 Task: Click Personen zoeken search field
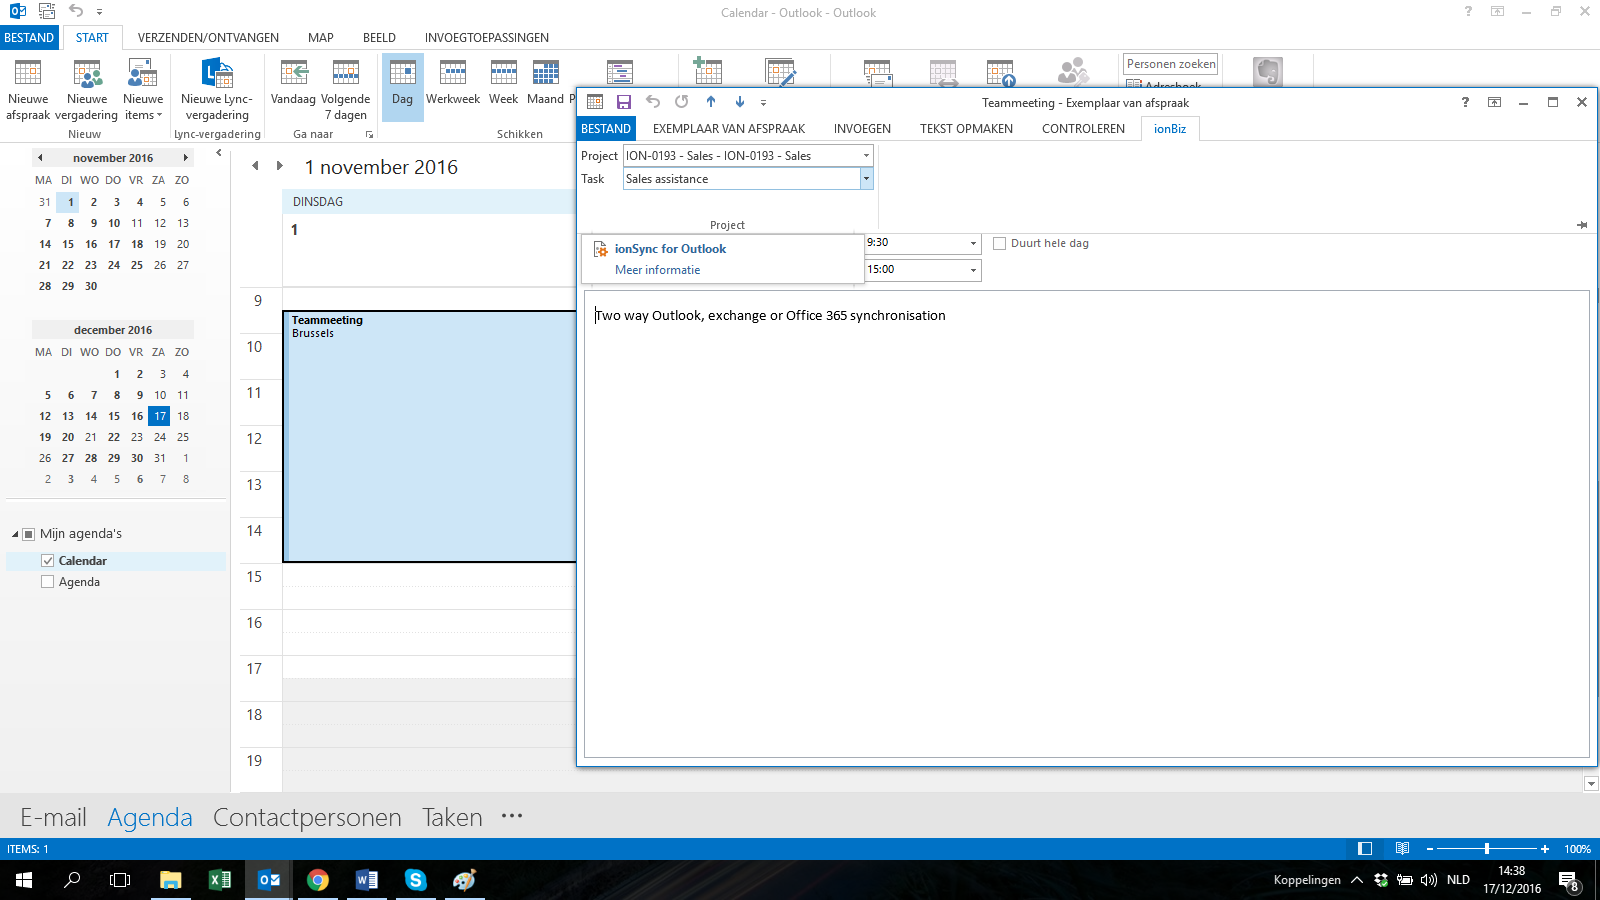pos(1170,64)
